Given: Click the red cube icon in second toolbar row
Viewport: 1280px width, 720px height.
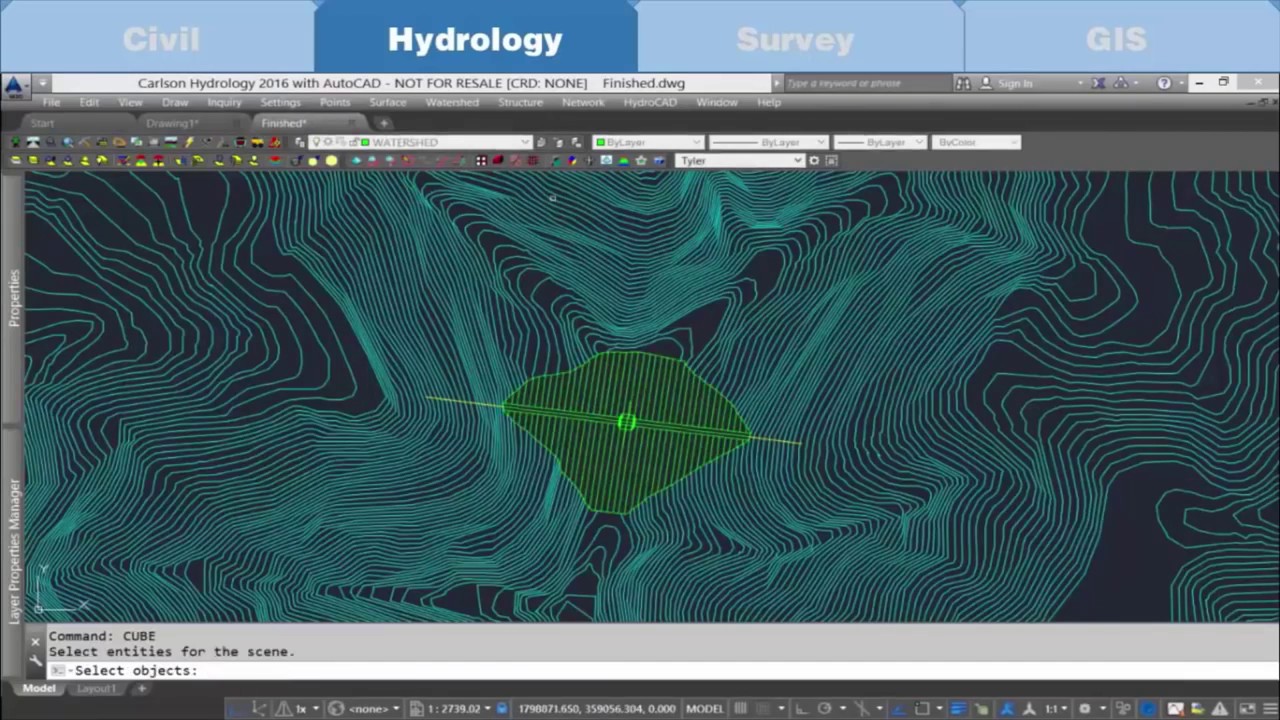Looking at the screenshot, I should coord(498,160).
